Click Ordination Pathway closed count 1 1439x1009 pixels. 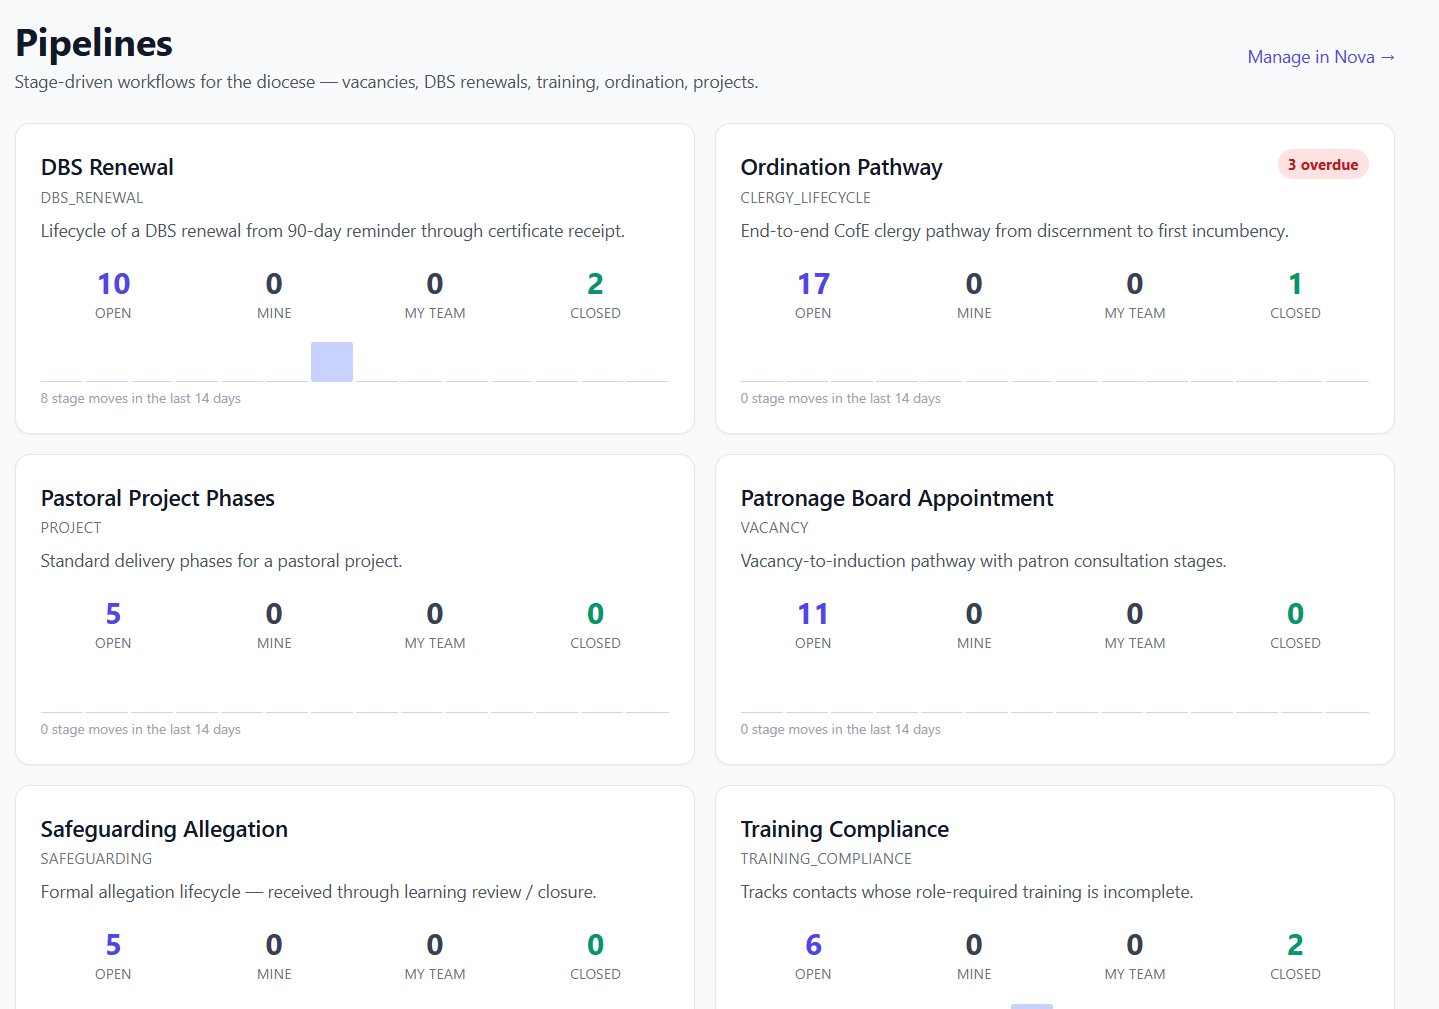click(1295, 284)
